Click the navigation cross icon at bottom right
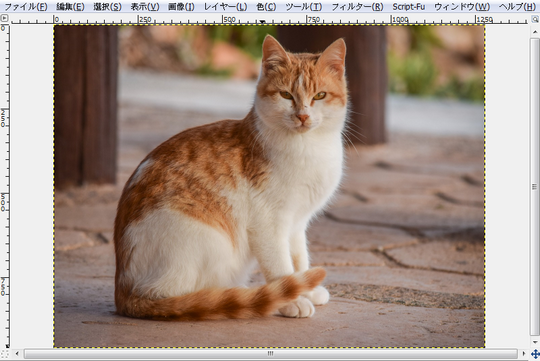This screenshot has height=361, width=540. (x=535, y=354)
